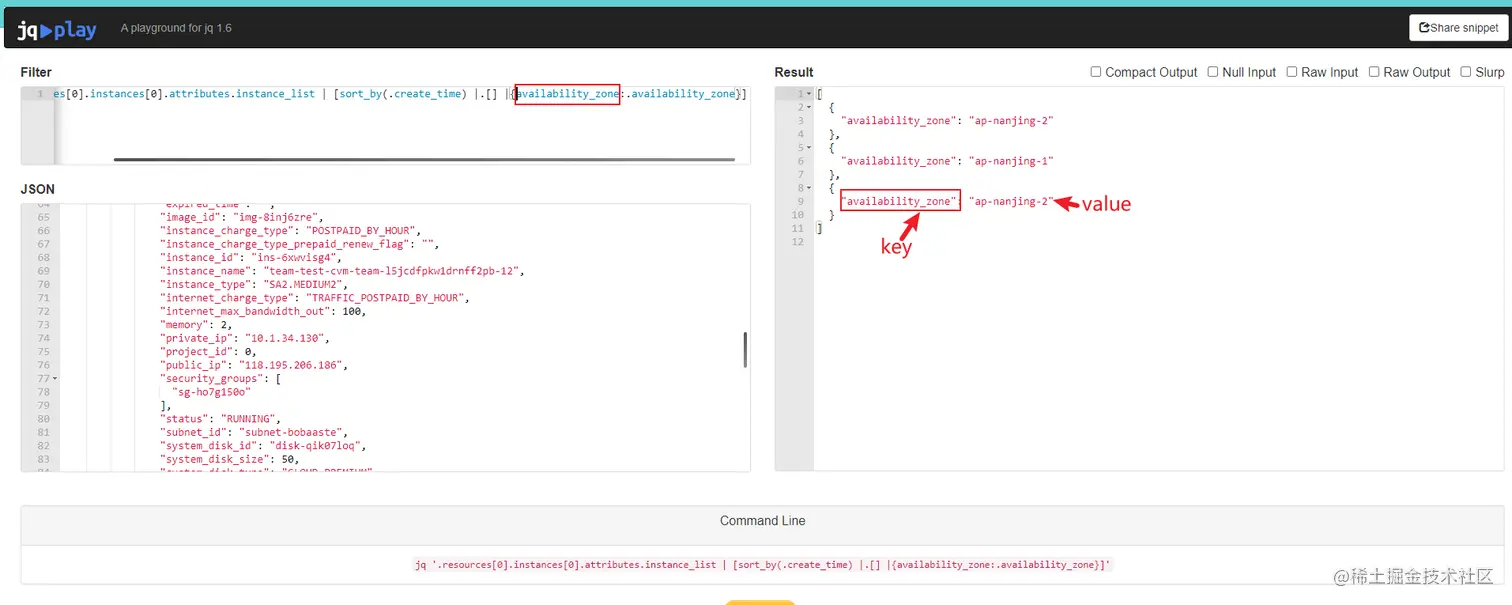Click "A playground for jq 1.6" text

point(176,28)
